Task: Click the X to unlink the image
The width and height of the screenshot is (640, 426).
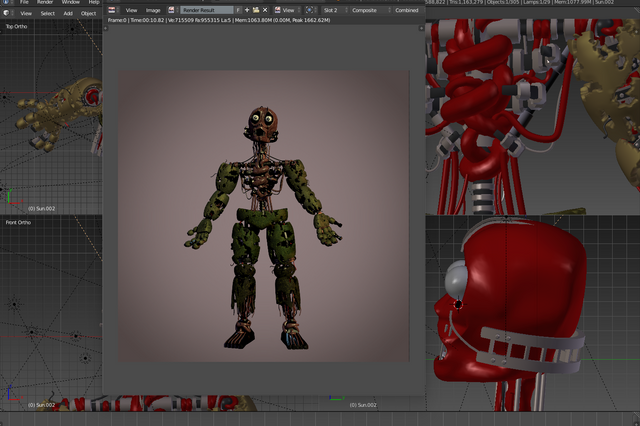Action: (264, 10)
